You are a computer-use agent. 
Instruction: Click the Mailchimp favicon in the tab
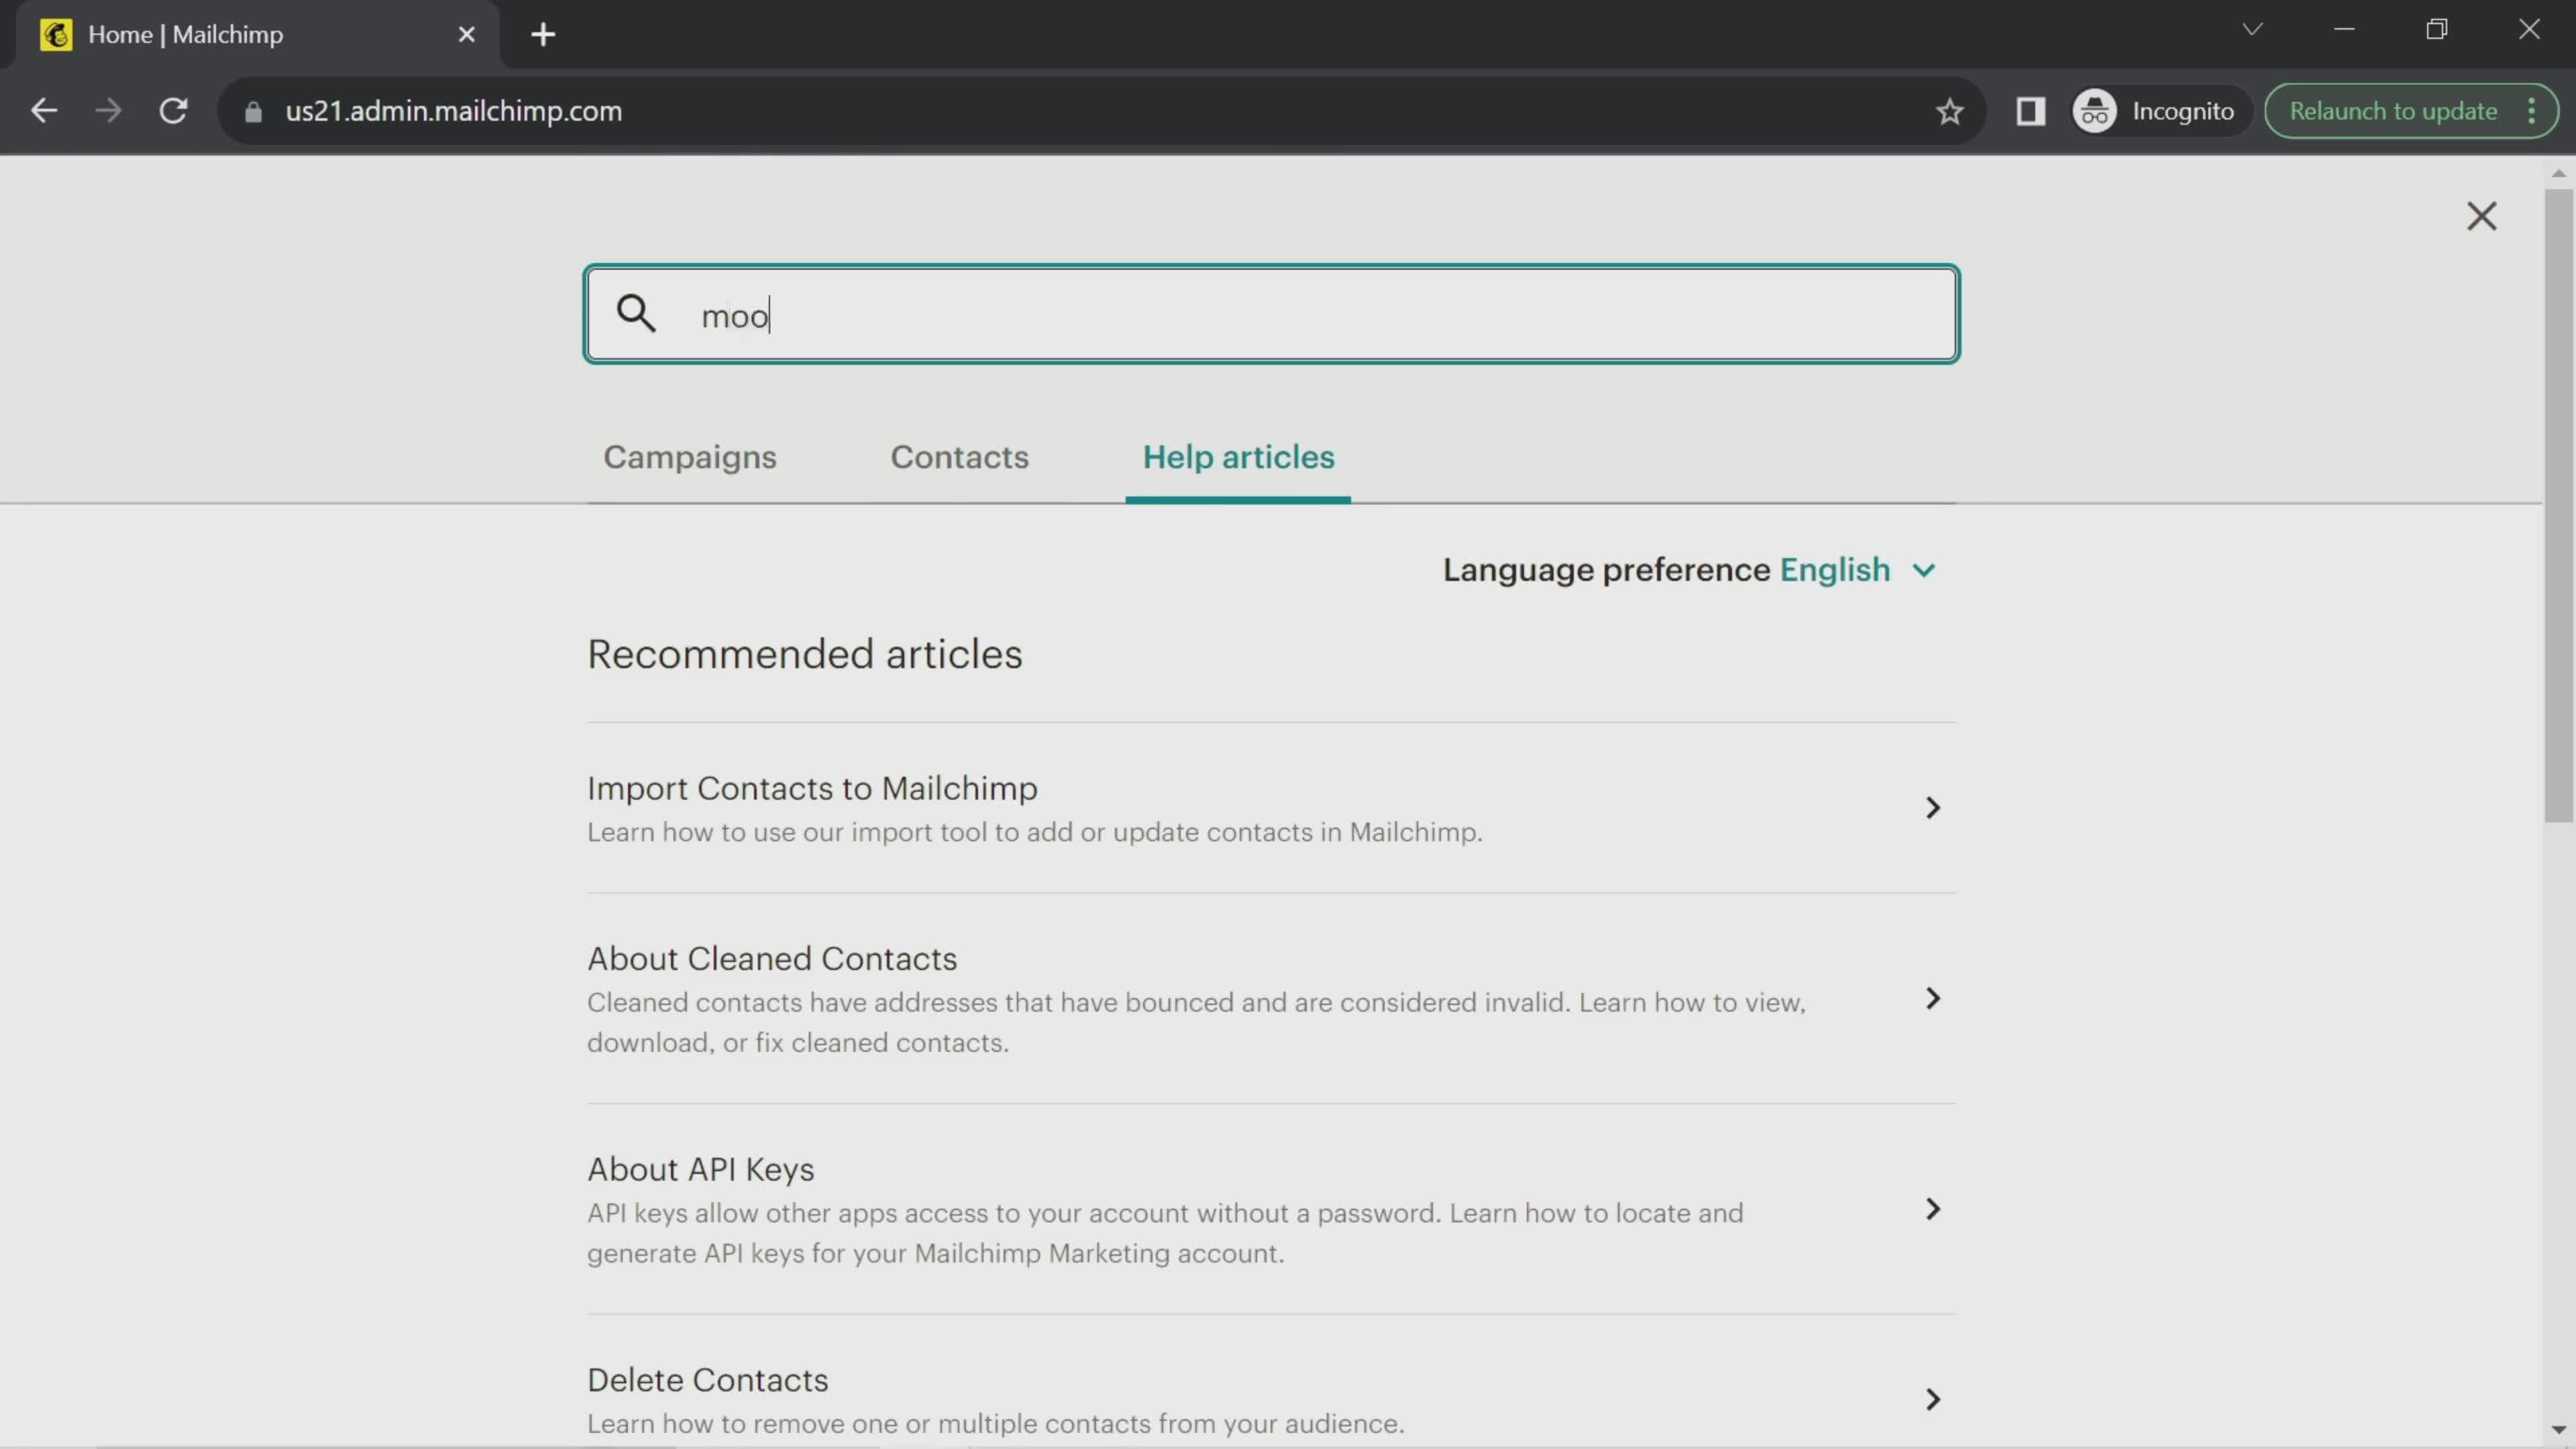click(x=56, y=35)
